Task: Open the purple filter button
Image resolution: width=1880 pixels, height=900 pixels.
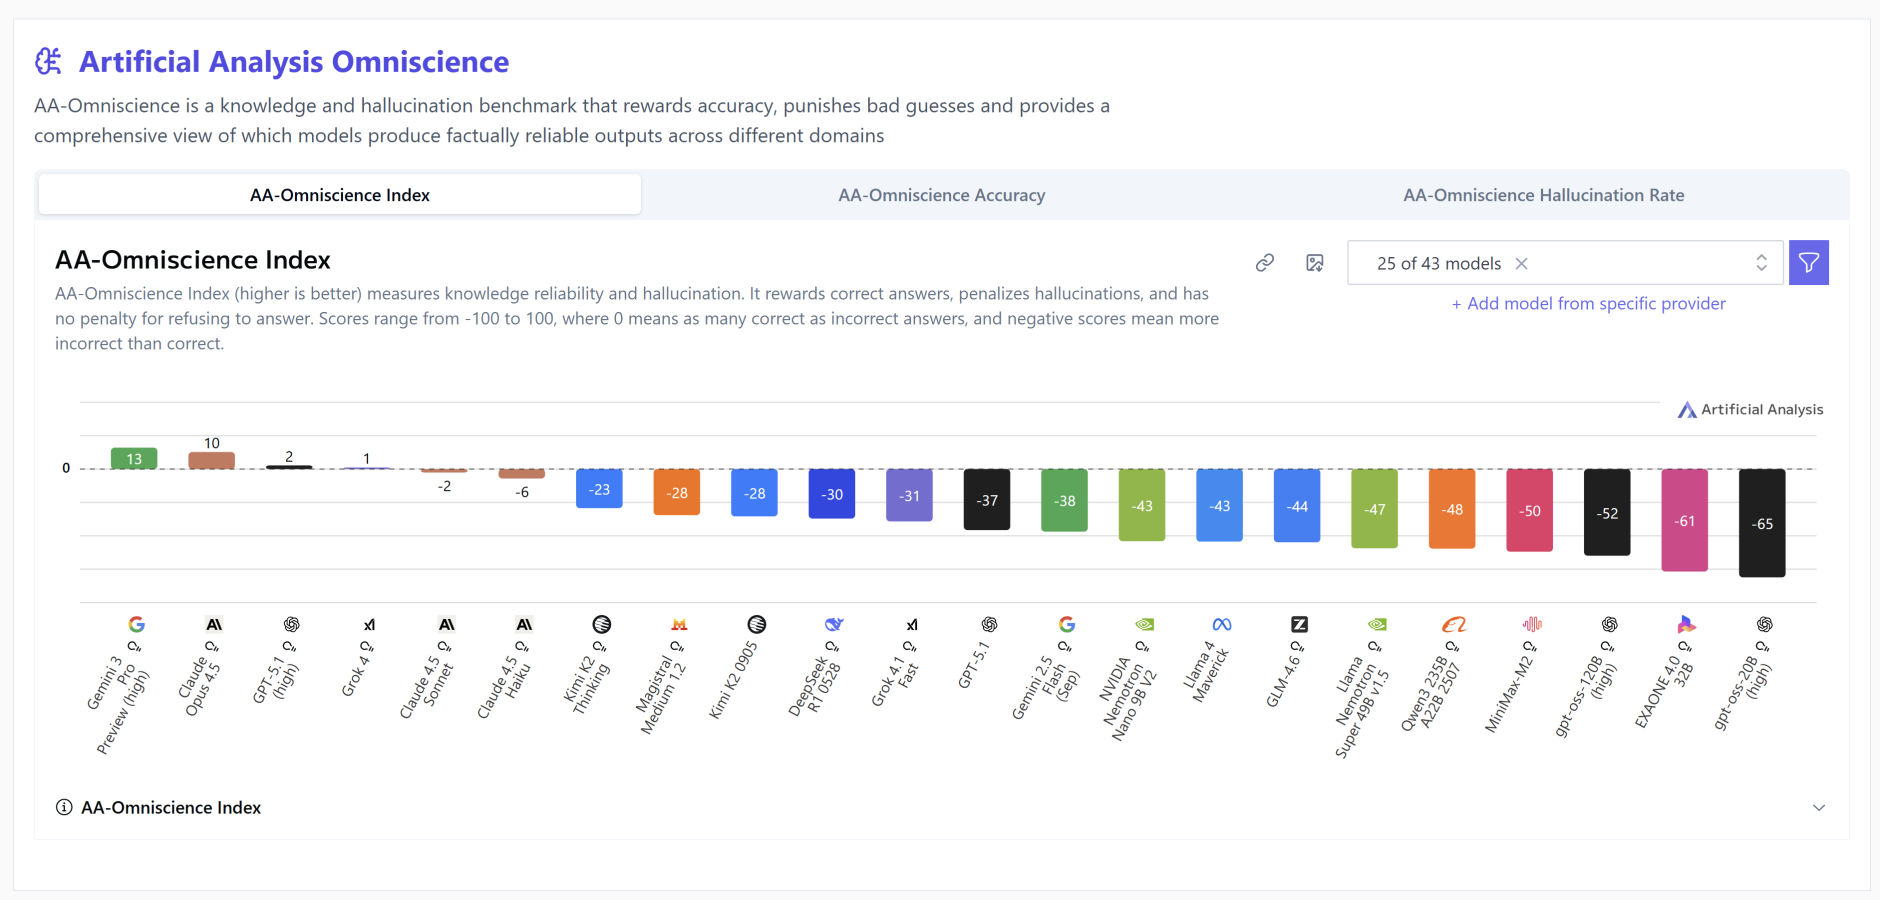Action: [x=1808, y=263]
